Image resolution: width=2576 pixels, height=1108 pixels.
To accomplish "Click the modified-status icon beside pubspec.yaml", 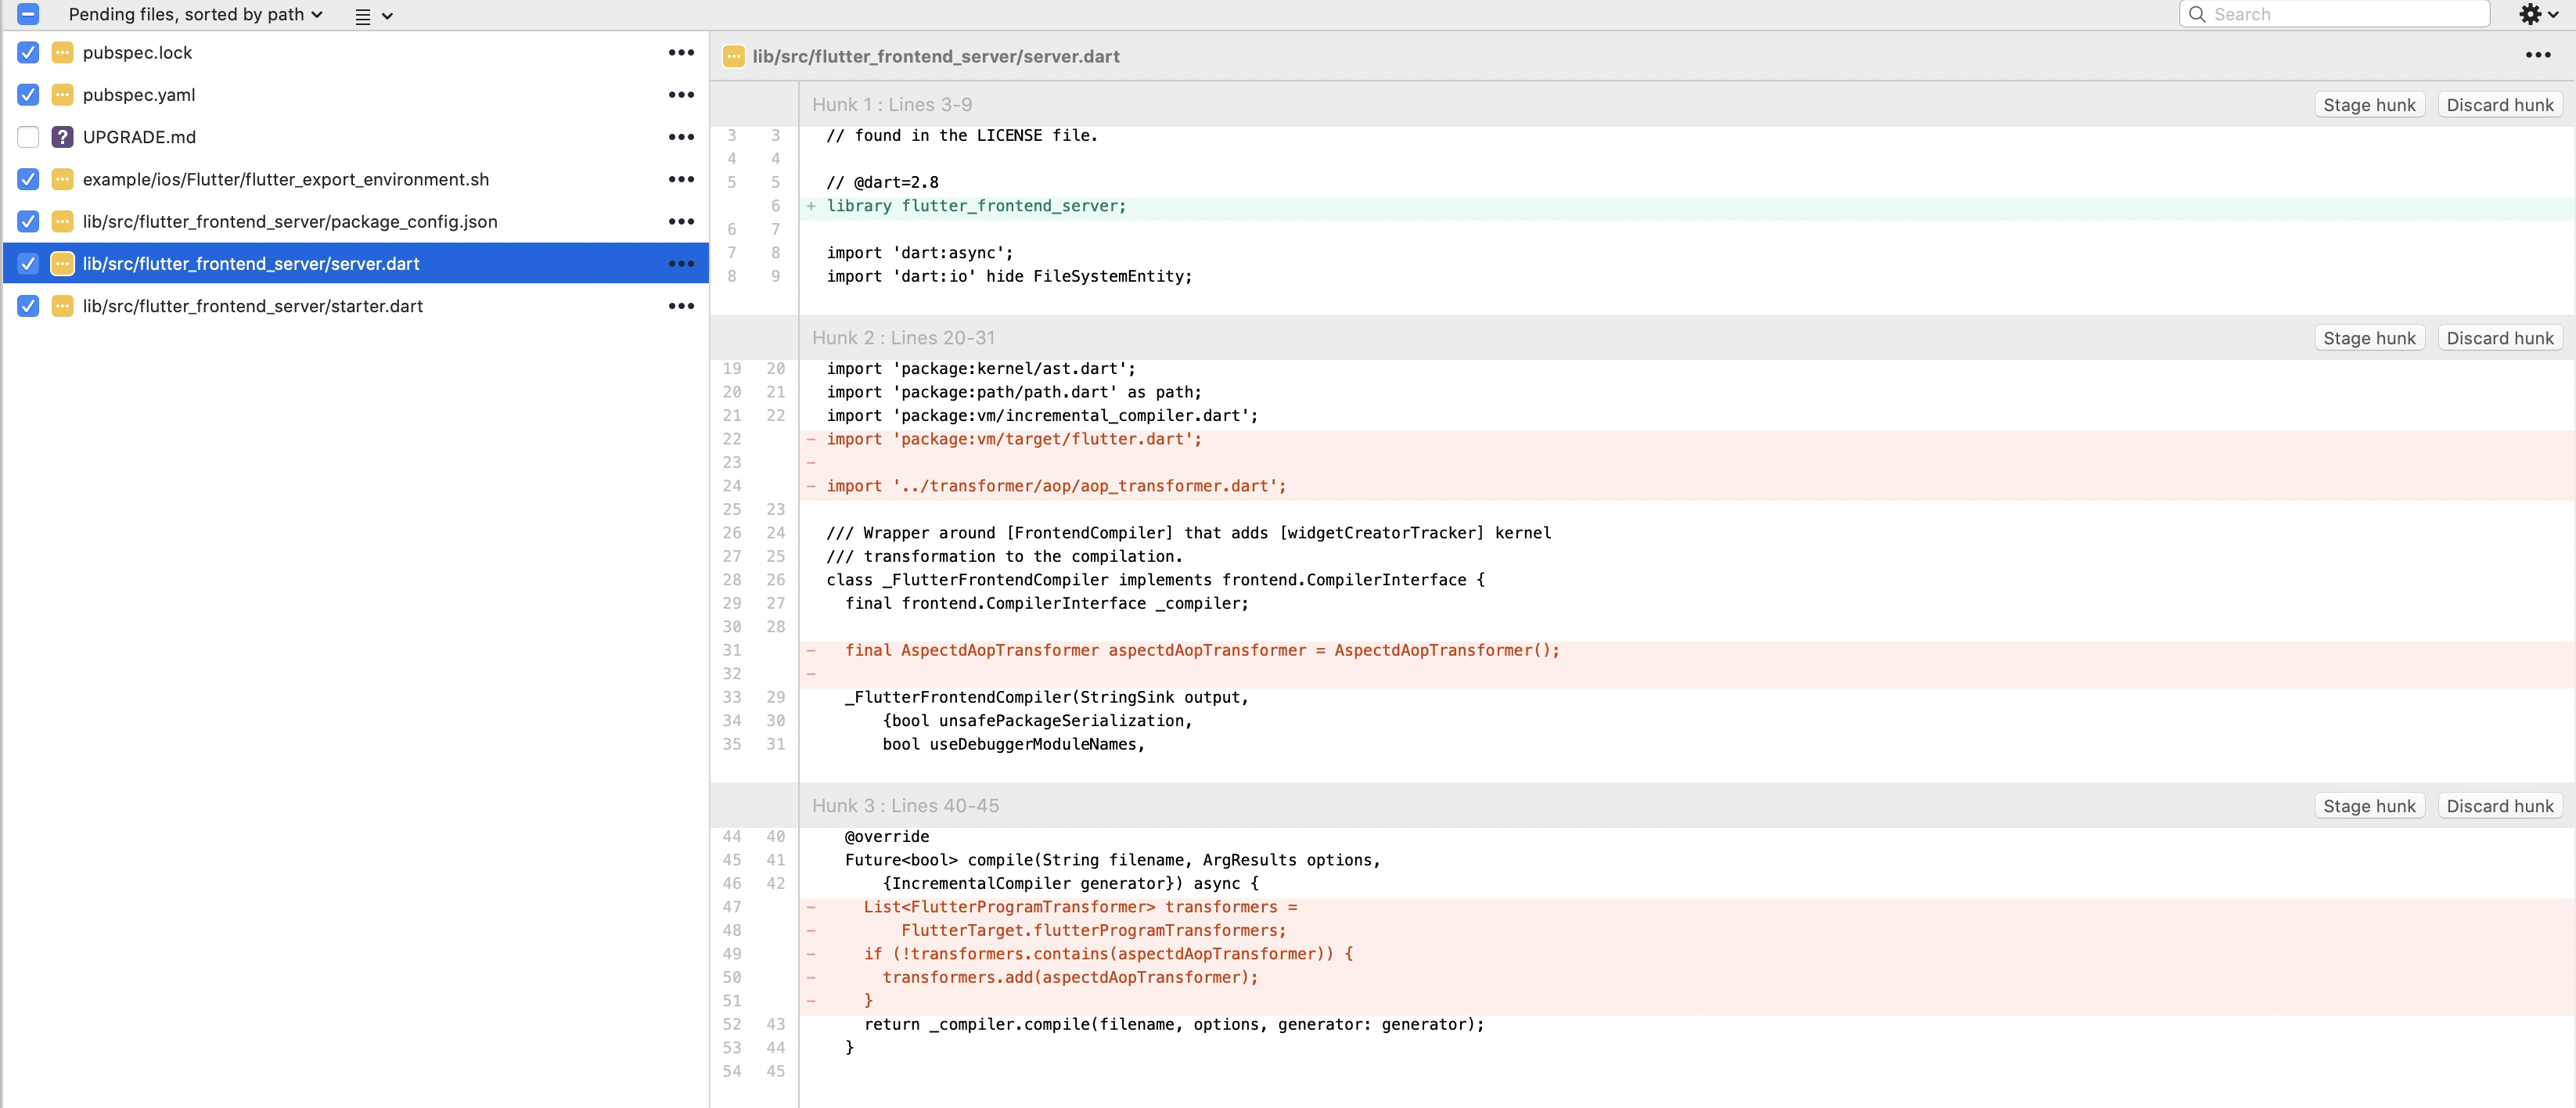I will (62, 95).
